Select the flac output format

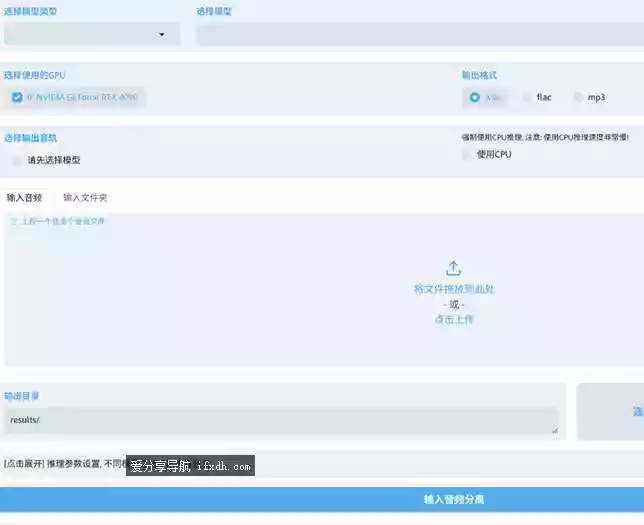point(527,97)
